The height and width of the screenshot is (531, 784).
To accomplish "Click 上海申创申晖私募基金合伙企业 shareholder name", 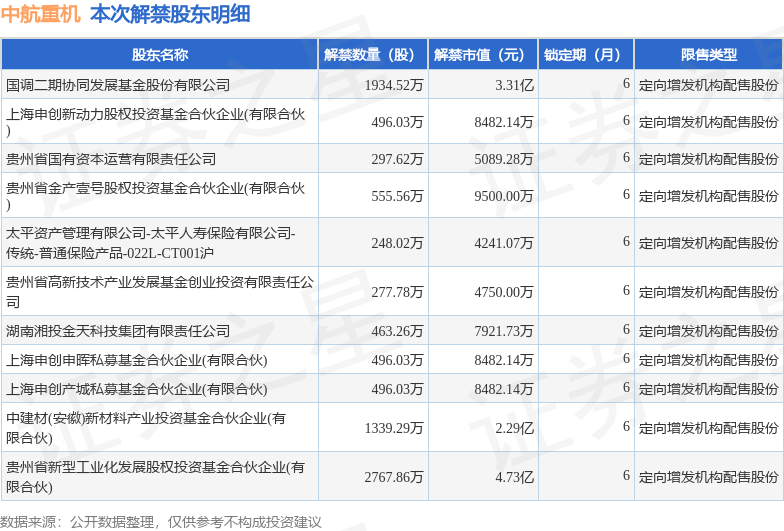I will pos(136,360).
